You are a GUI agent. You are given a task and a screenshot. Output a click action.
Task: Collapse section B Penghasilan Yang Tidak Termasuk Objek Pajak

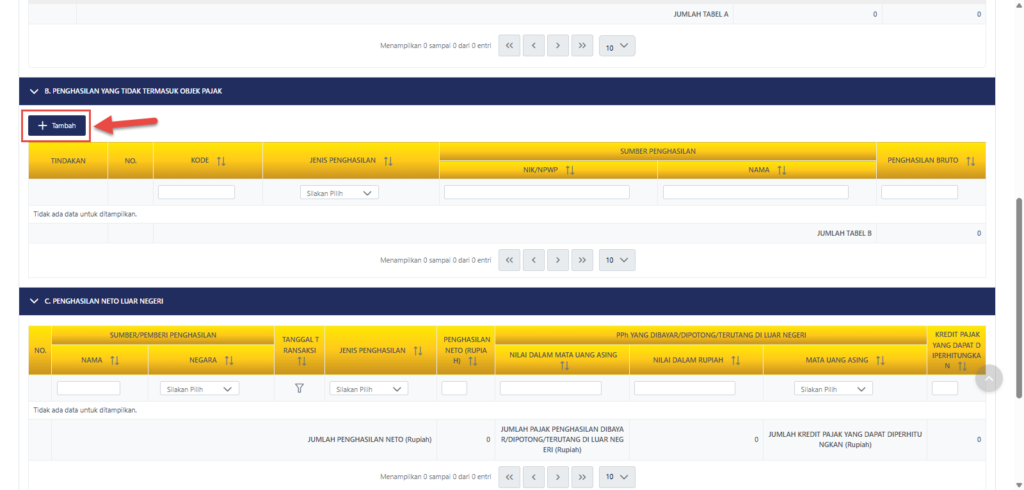[x=34, y=91]
